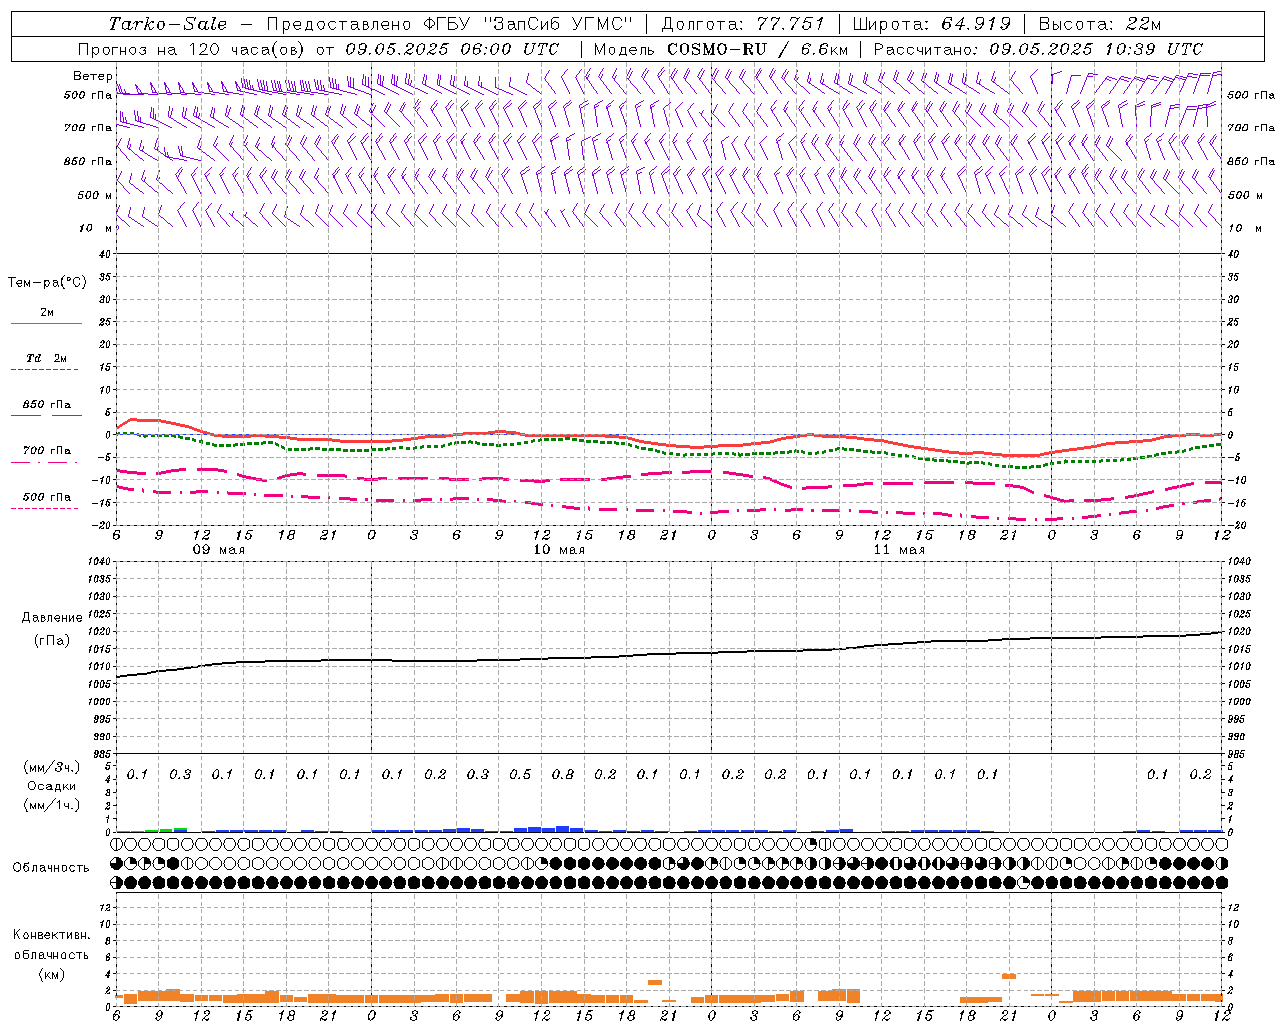1280x1024 pixels.
Task: Select the 10 мая date label
Action: pyautogui.click(x=559, y=550)
